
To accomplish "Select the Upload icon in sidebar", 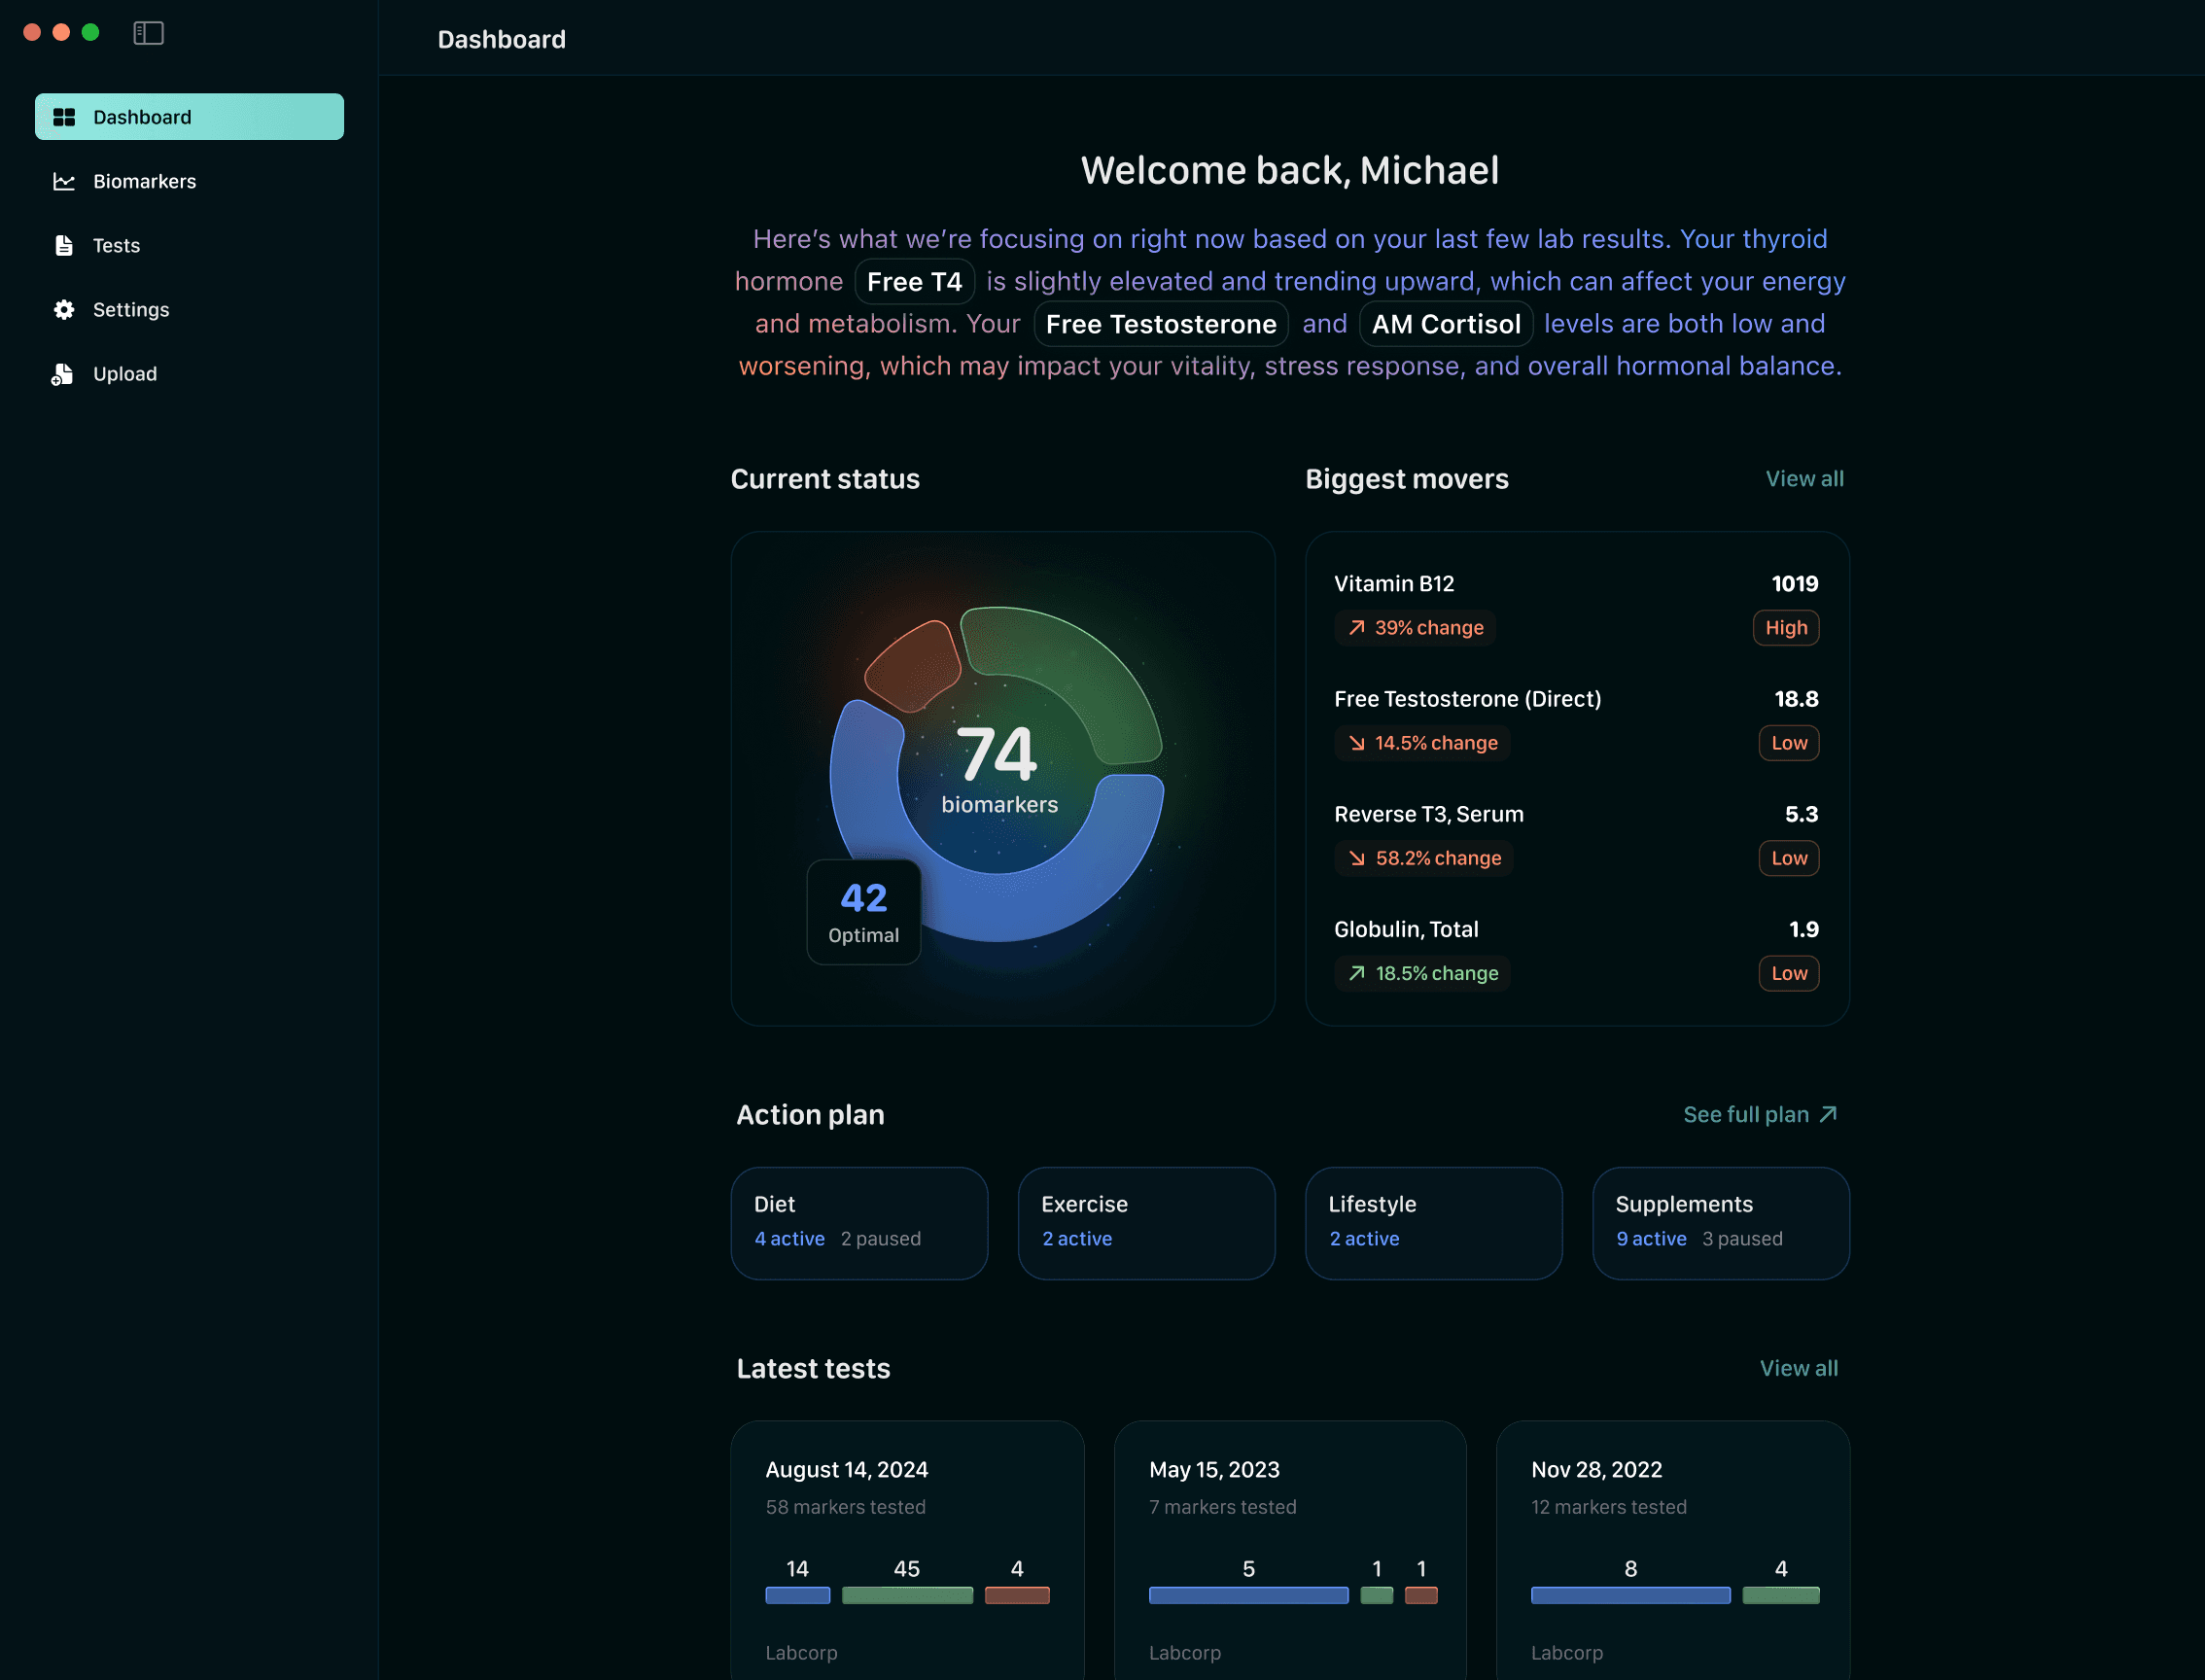I will (x=62, y=373).
